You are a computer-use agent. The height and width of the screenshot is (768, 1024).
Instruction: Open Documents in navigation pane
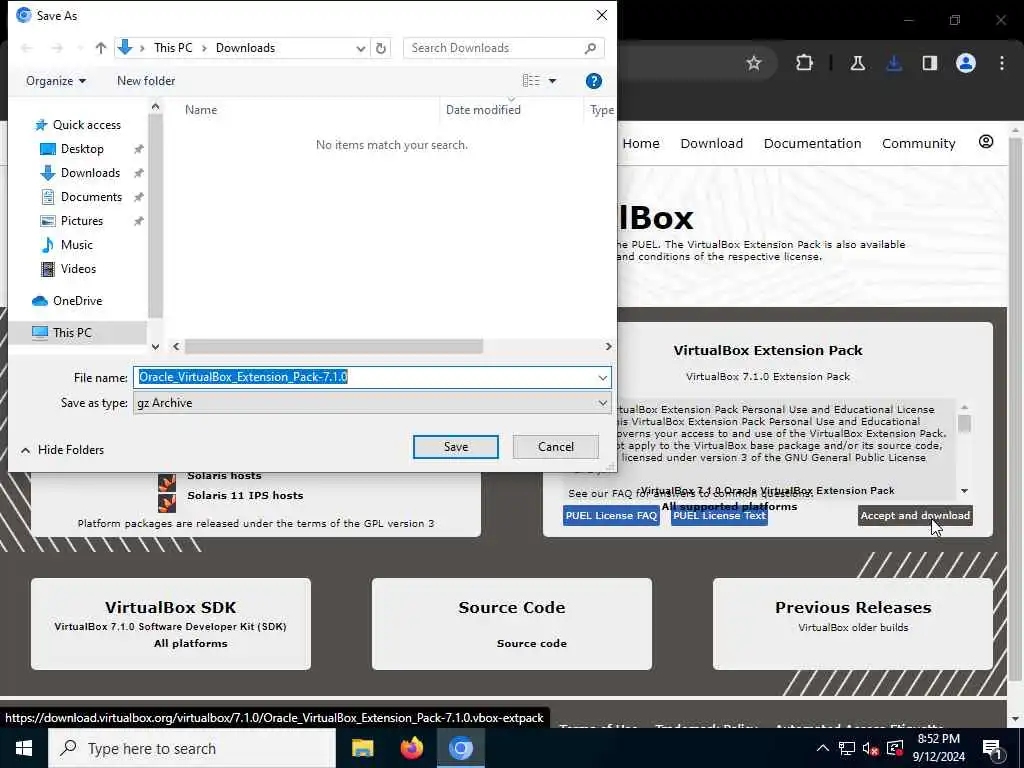tap(91, 197)
